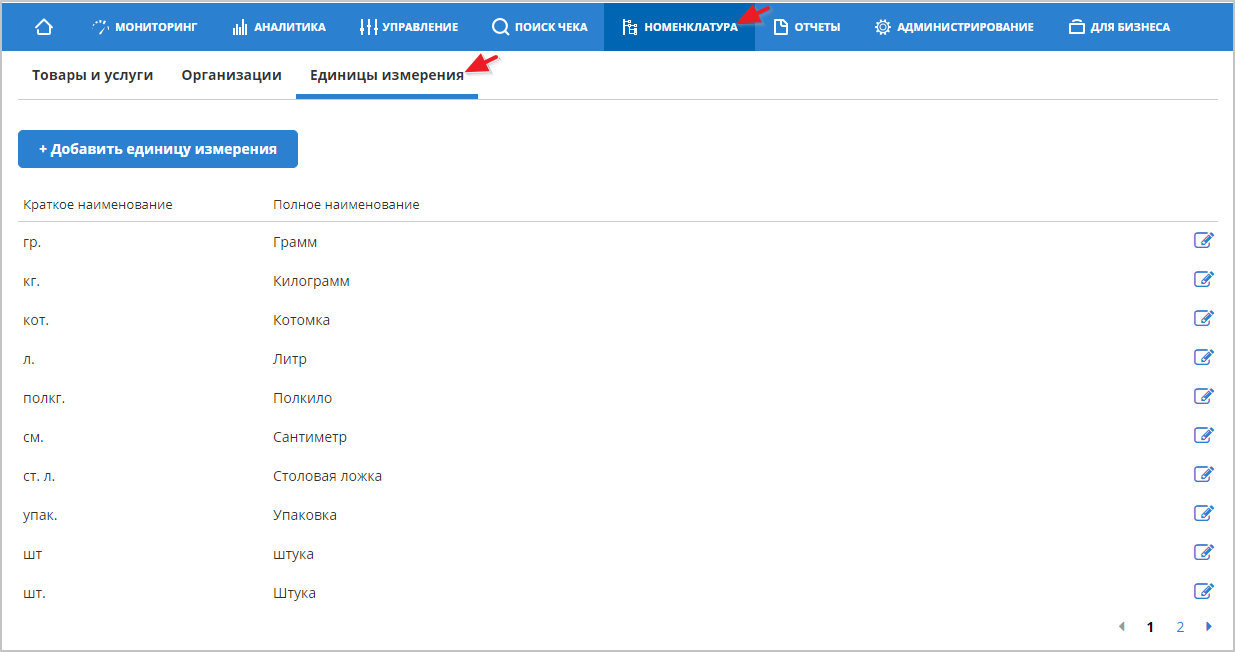Switch to Товары и услуги tab
The height and width of the screenshot is (652, 1235).
[x=92, y=75]
